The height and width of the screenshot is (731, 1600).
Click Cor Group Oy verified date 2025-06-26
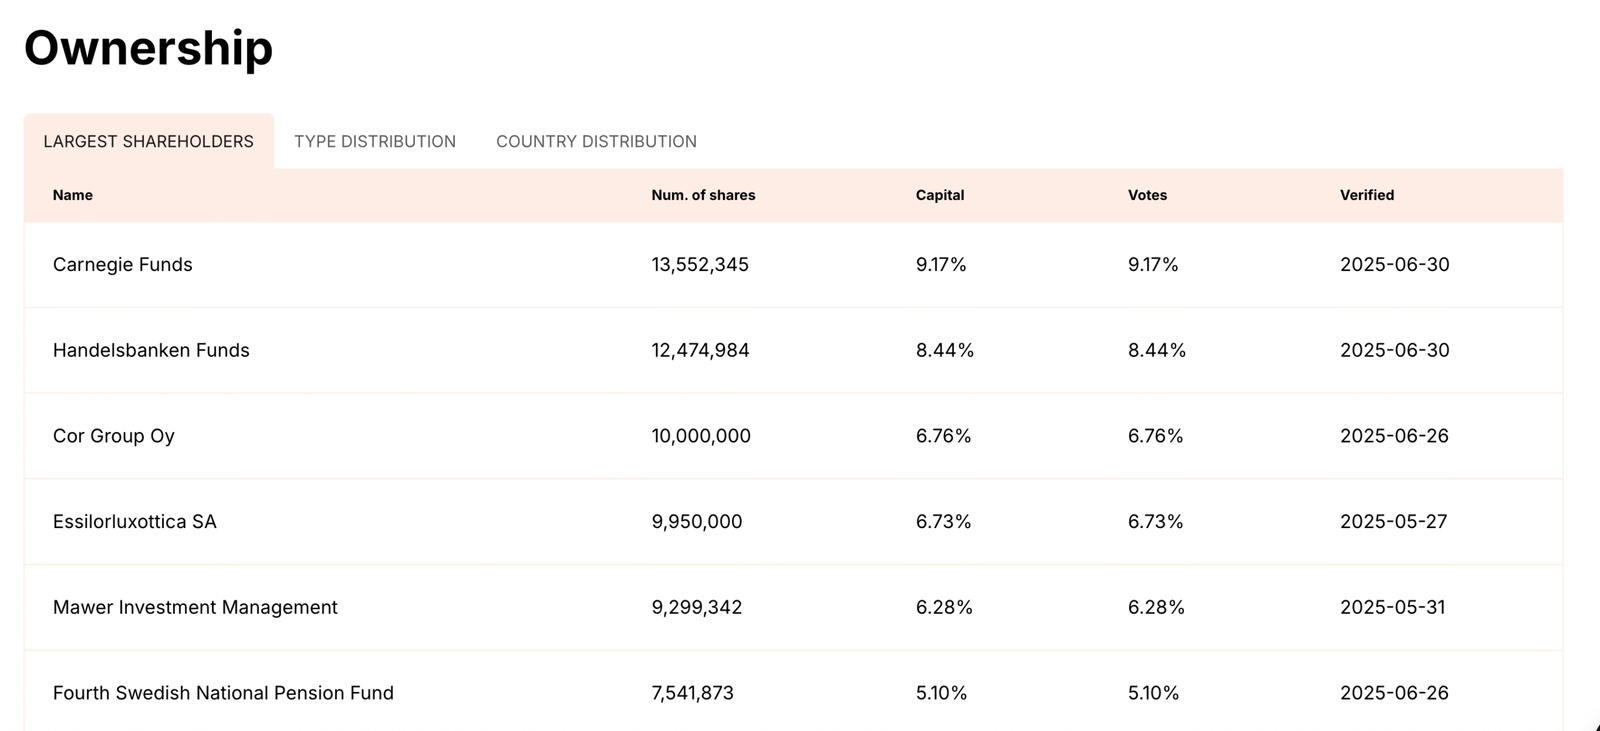pyautogui.click(x=1394, y=436)
